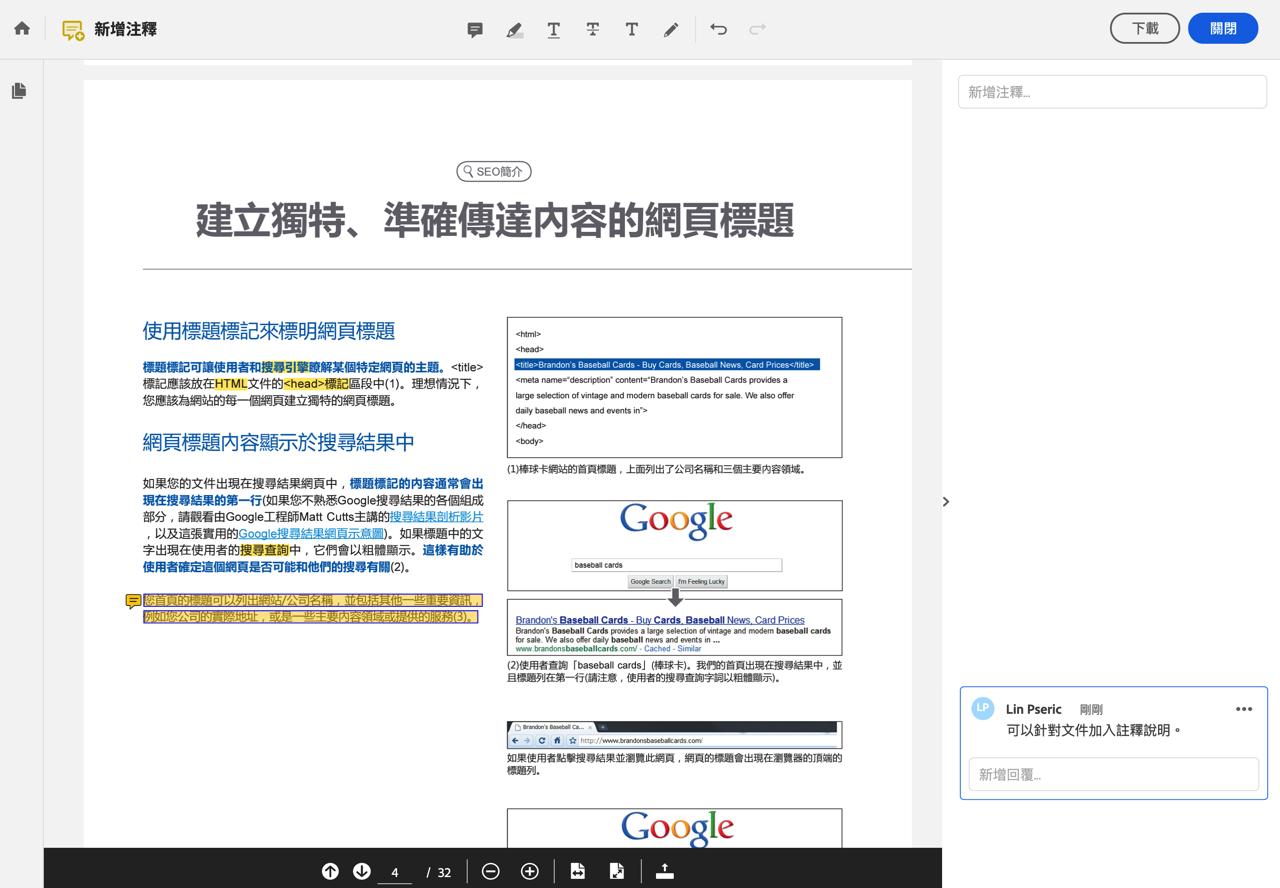1280x888 pixels.
Task: Click the browser address bar screenshot image
Action: [674, 735]
